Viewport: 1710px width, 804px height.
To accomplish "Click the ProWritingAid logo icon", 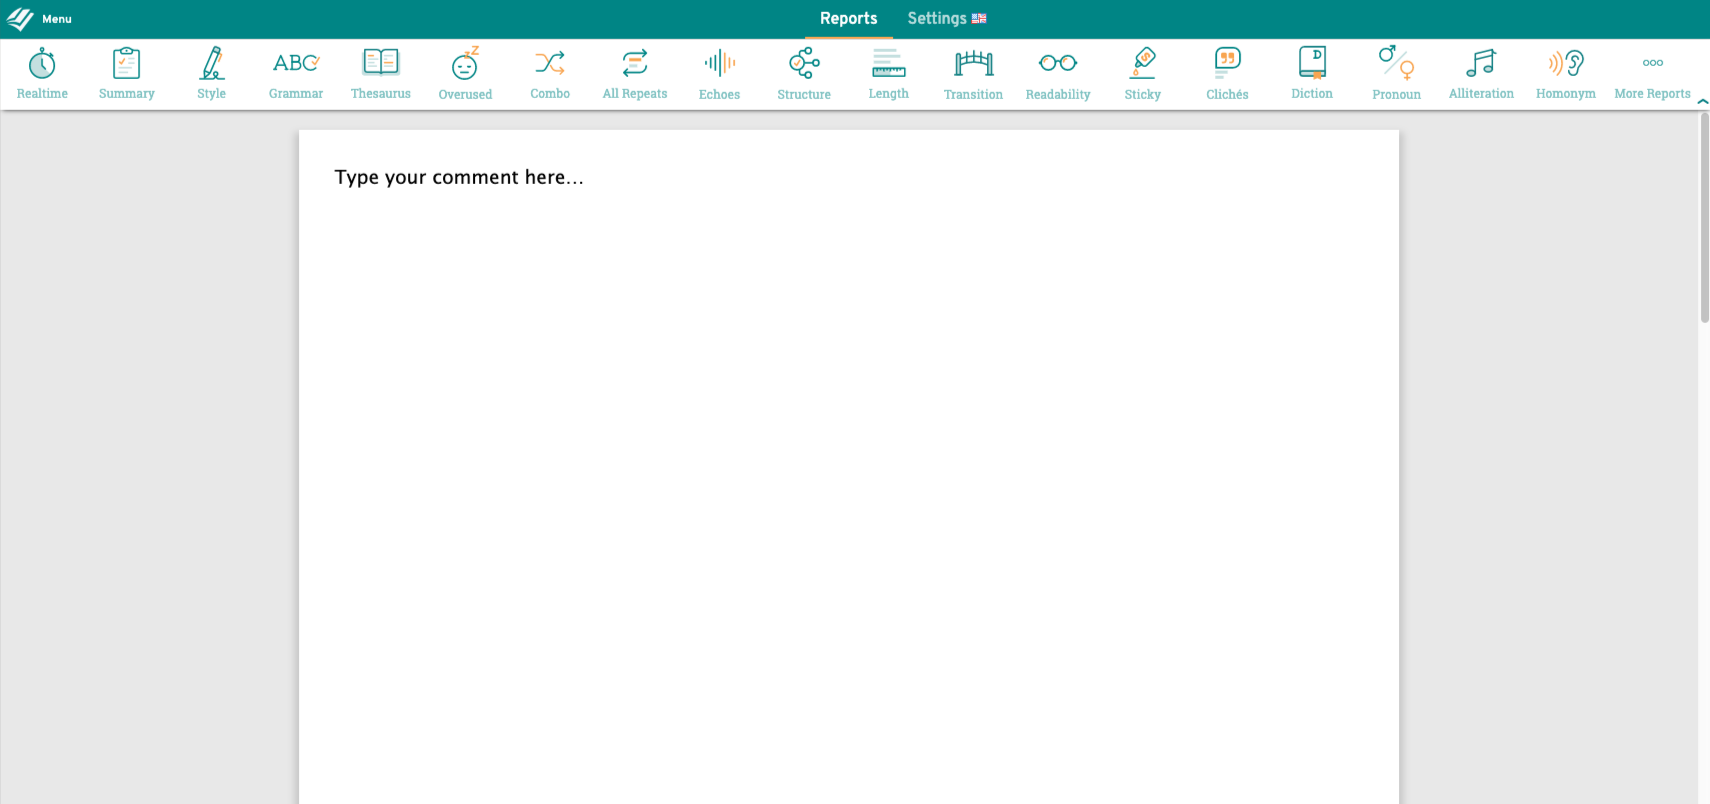I will (x=20, y=19).
